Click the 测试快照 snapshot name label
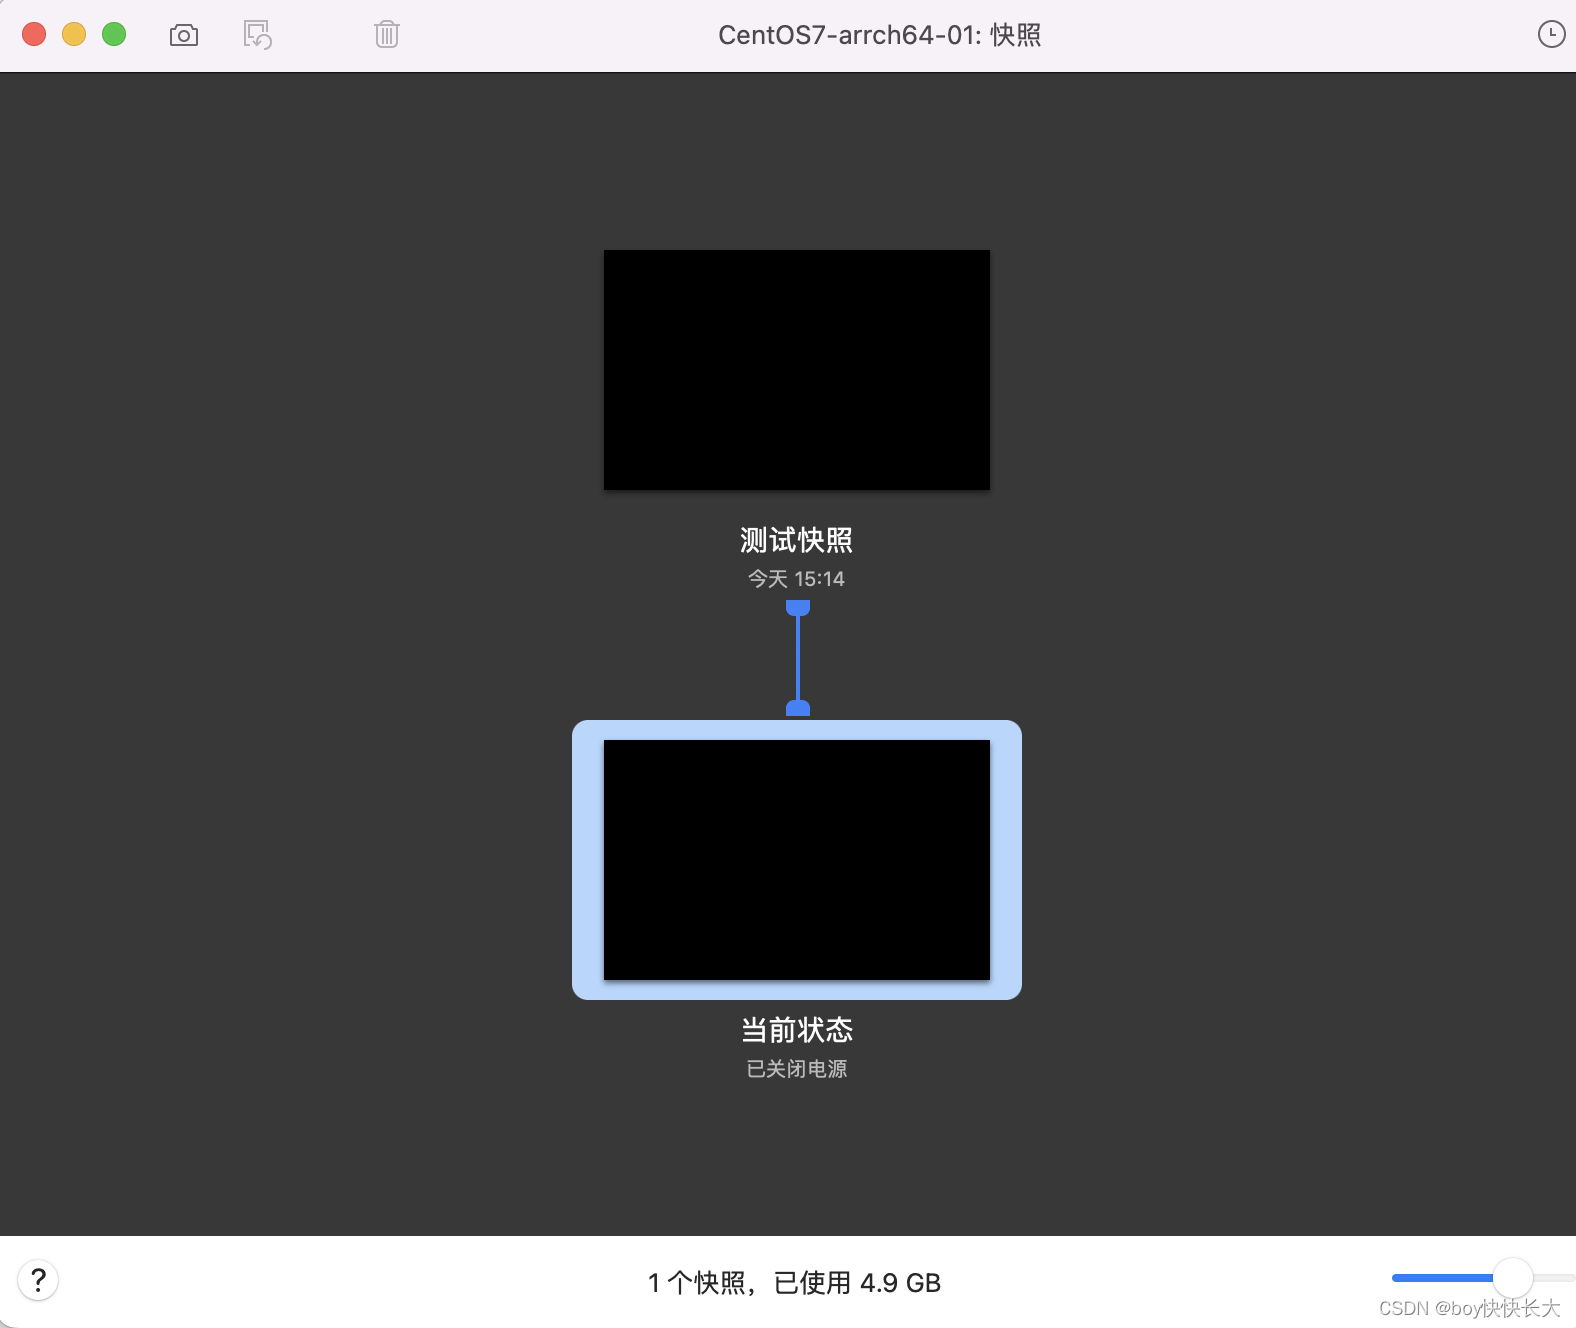The width and height of the screenshot is (1576, 1328). point(797,540)
